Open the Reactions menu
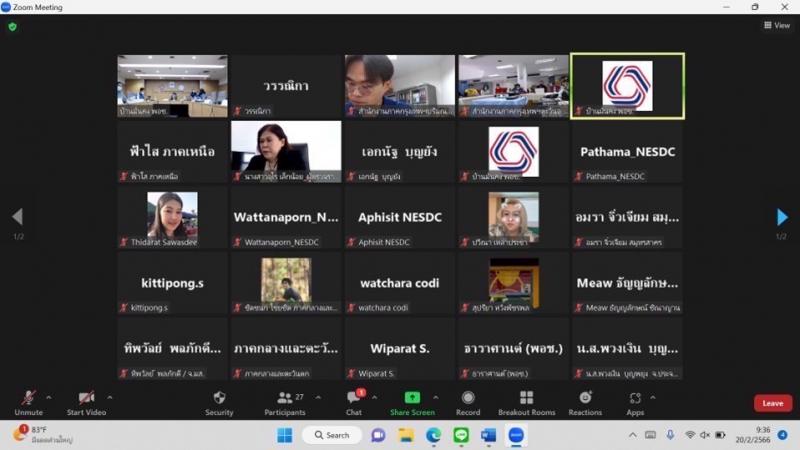The height and width of the screenshot is (450, 800). click(585, 403)
